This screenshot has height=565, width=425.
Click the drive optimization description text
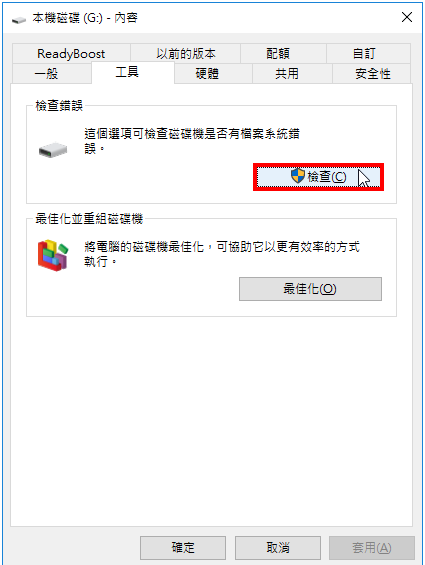click(x=222, y=254)
